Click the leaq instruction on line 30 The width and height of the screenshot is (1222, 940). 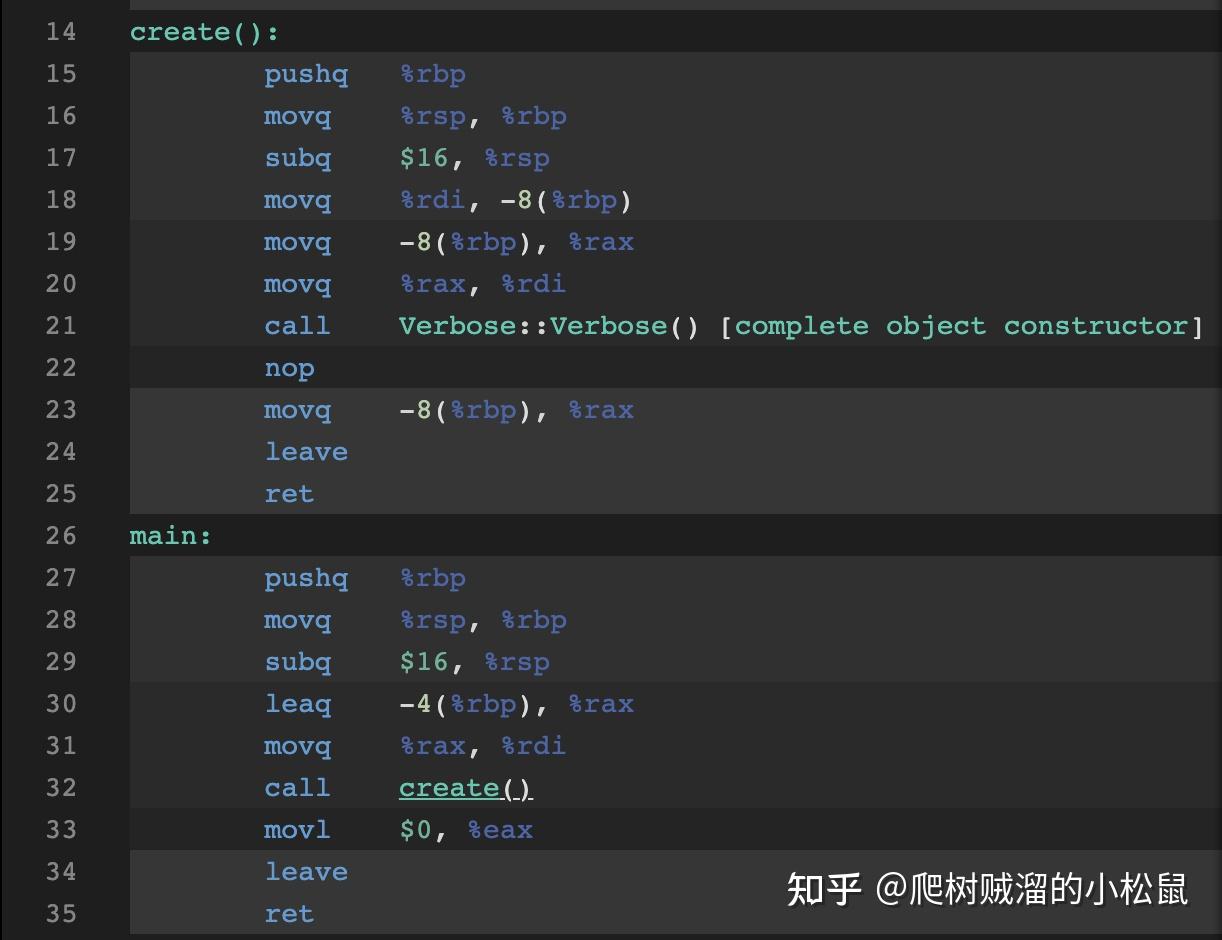(x=298, y=703)
